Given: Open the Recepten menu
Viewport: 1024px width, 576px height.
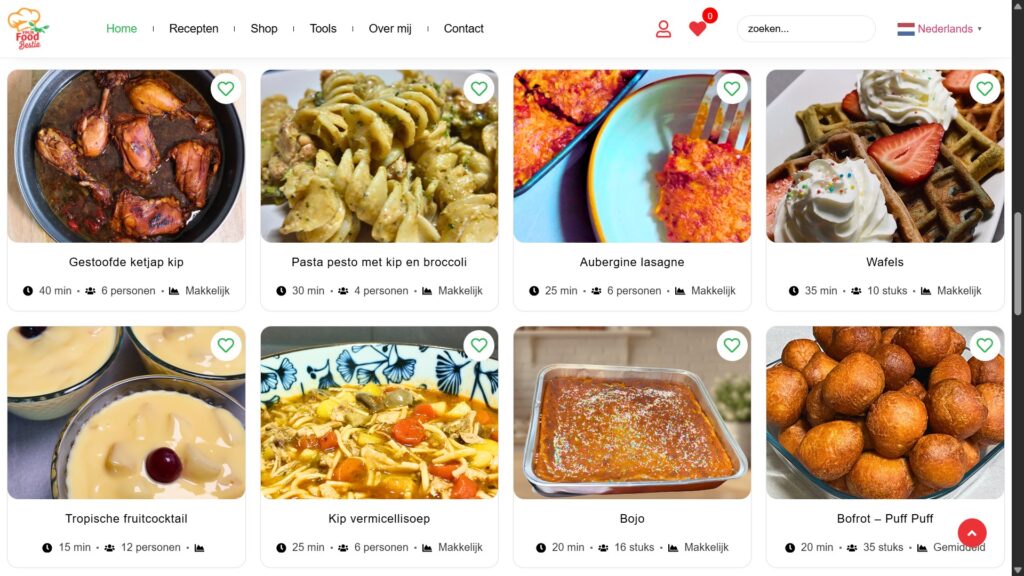Looking at the screenshot, I should tap(193, 29).
